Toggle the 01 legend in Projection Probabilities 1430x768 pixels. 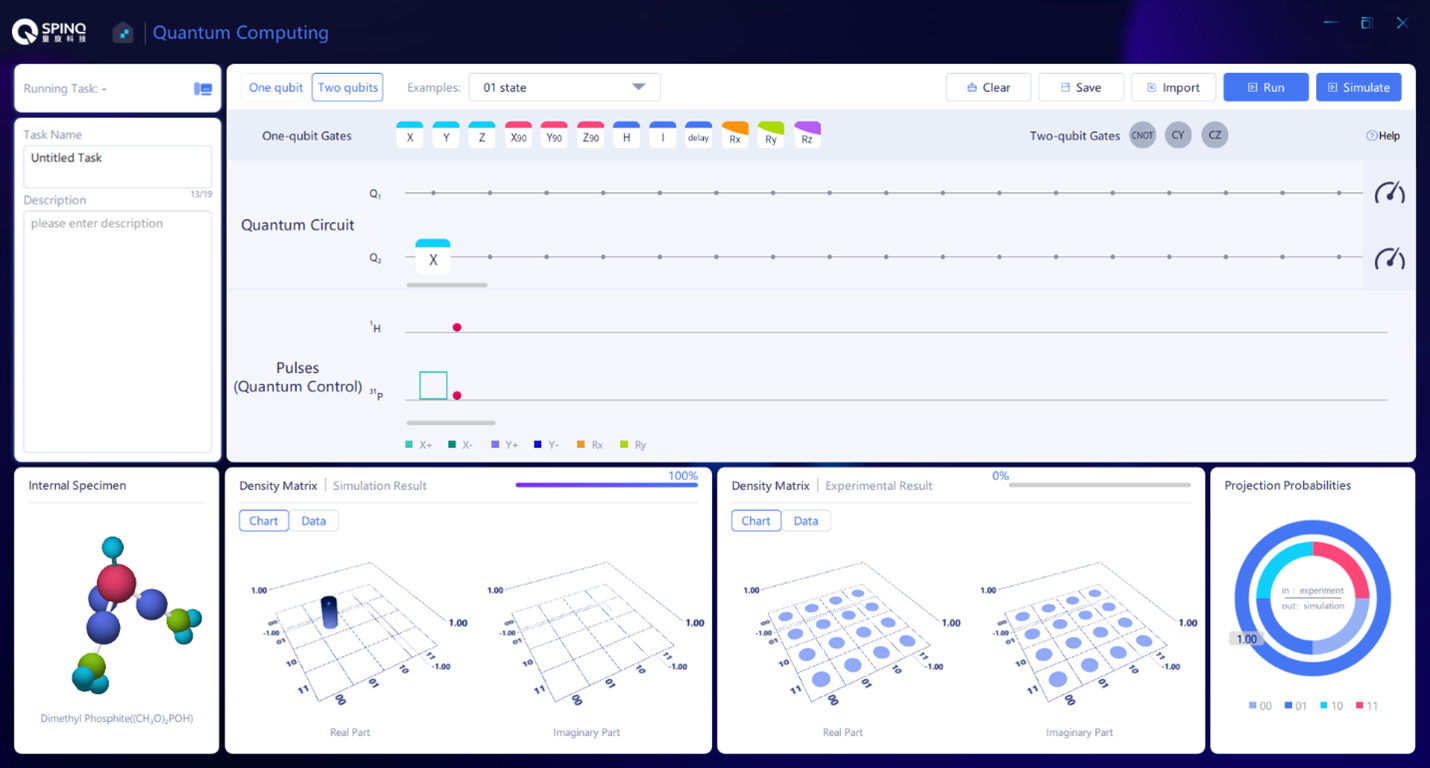click(x=1296, y=706)
